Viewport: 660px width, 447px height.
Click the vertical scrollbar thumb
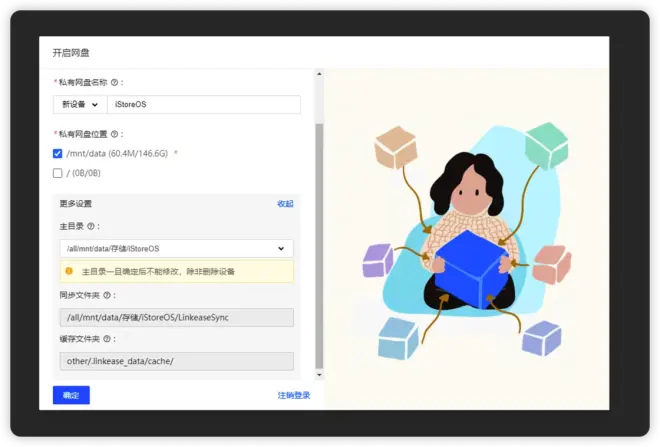coord(319,246)
